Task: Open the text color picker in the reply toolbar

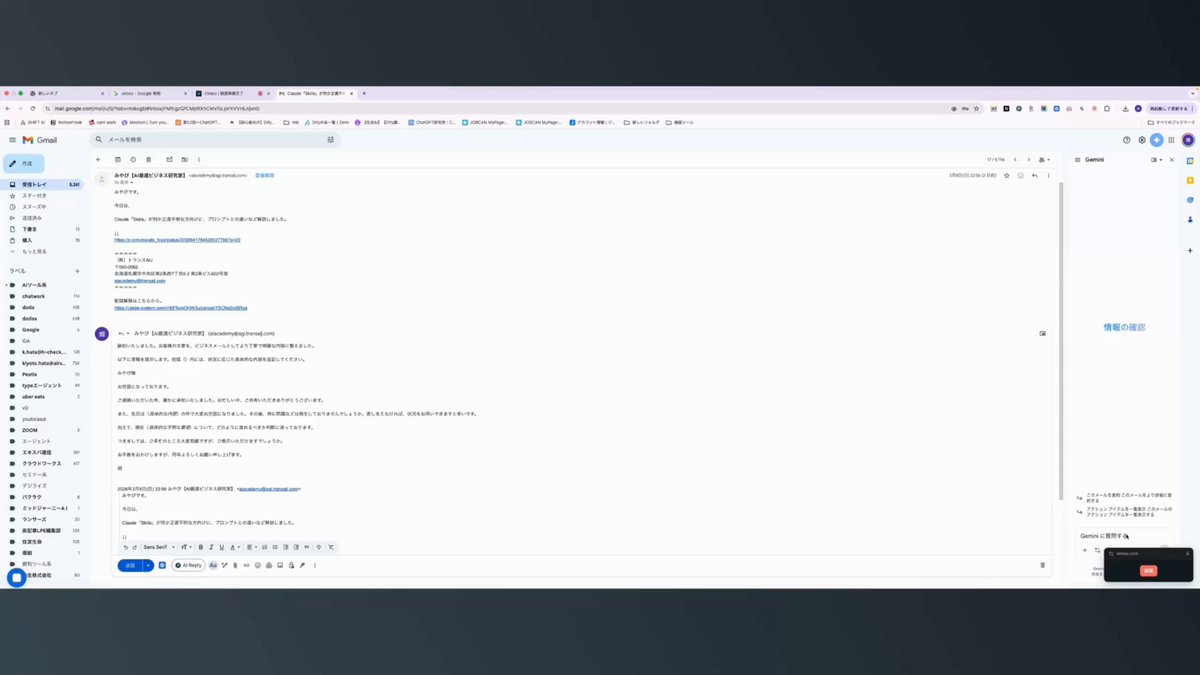Action: [234, 547]
